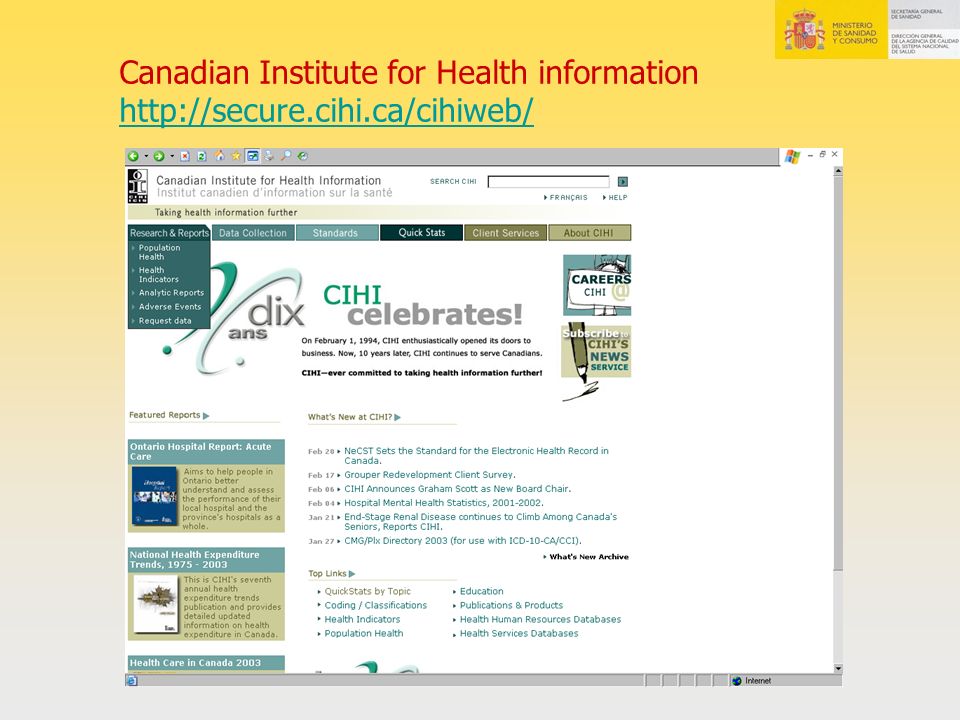The height and width of the screenshot is (720, 960).
Task: Open the Help link
Action: click(x=615, y=198)
